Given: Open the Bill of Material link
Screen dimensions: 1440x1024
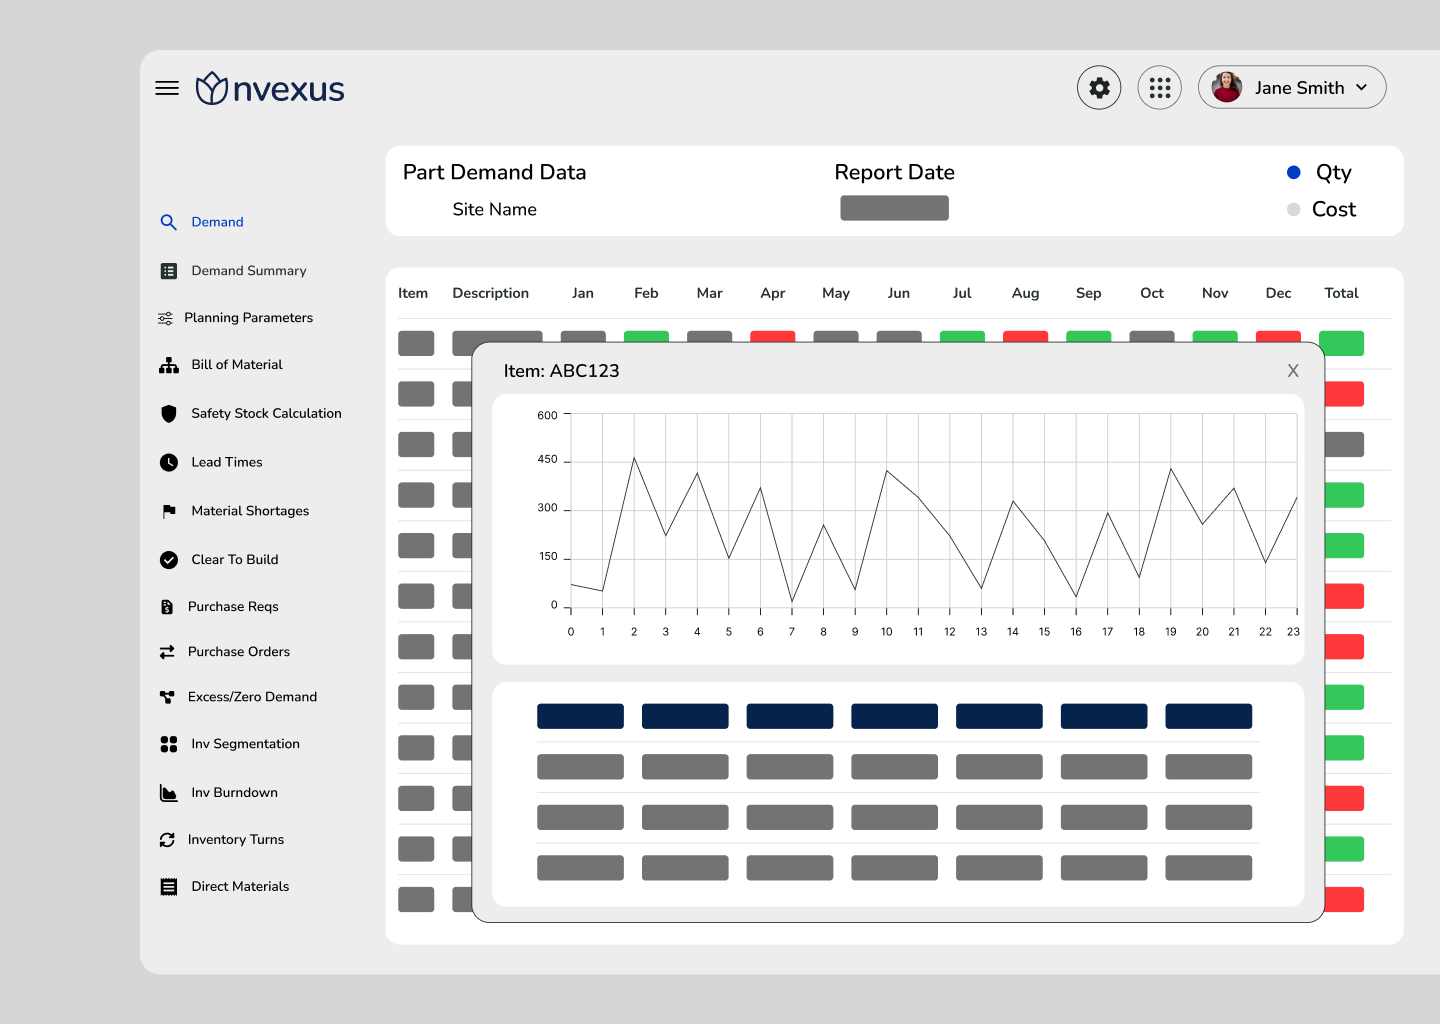Looking at the screenshot, I should coord(237,365).
